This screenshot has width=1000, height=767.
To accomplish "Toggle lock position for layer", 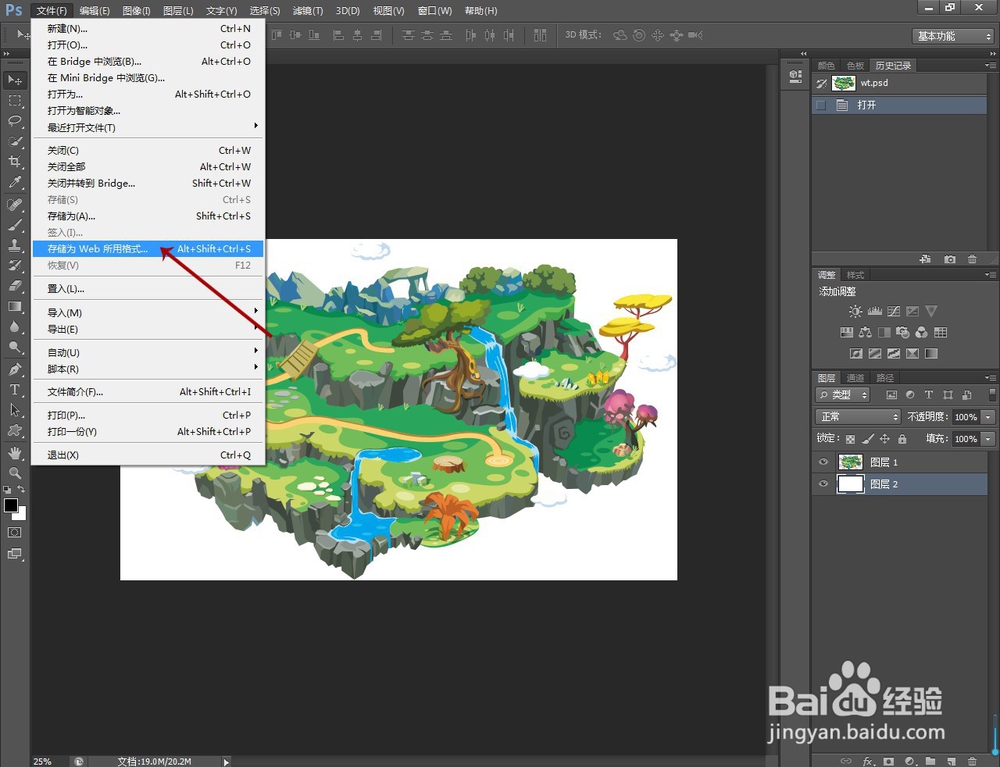I will coord(885,439).
